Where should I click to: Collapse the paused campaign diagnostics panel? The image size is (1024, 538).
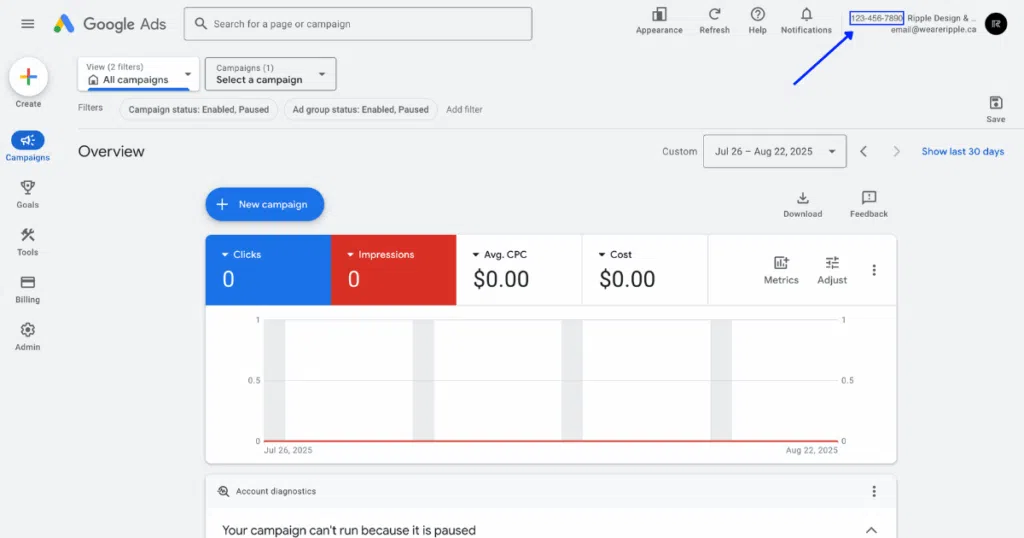point(871,530)
